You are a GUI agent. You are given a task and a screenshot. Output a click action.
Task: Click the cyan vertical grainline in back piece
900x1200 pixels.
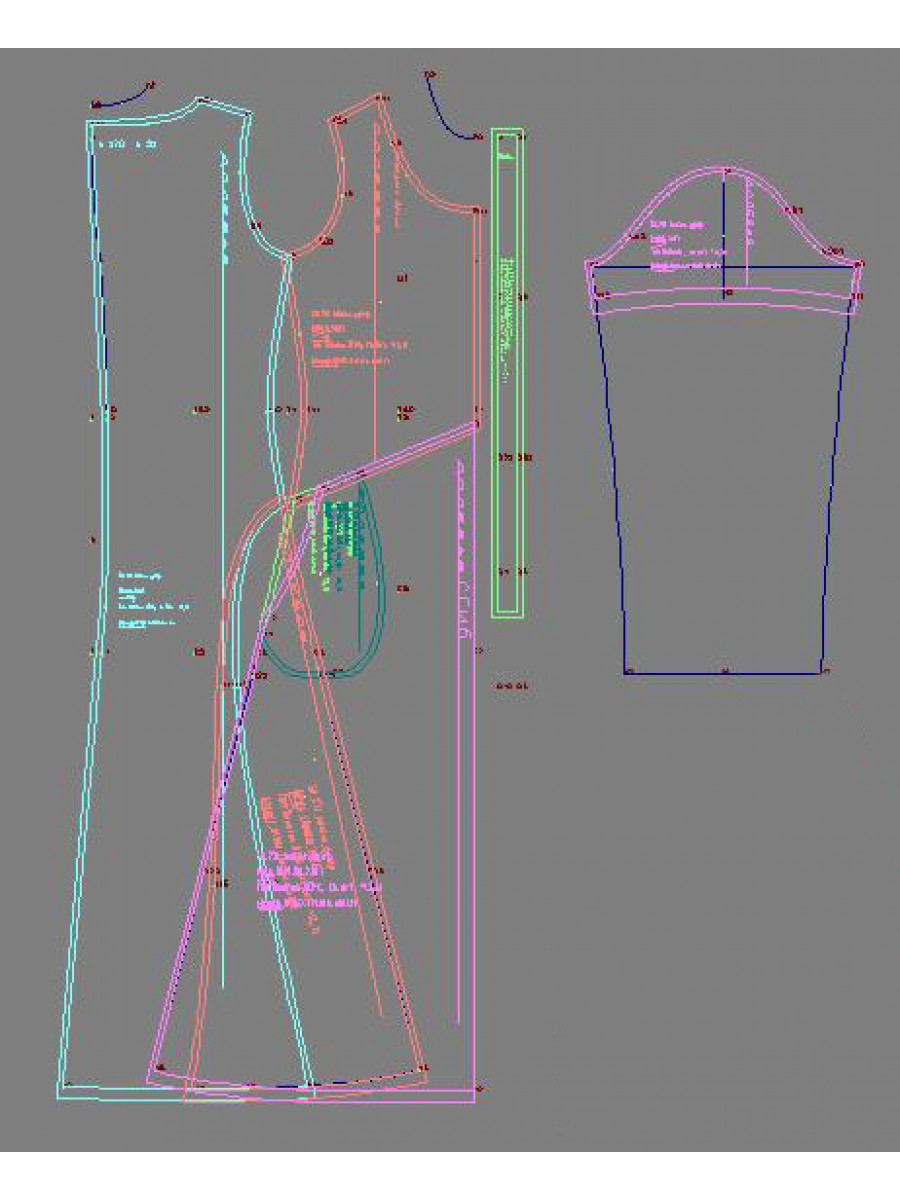(x=224, y=600)
